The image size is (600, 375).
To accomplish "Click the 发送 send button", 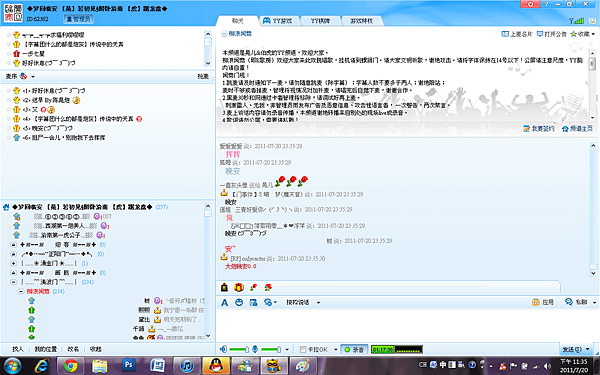I will coord(572,349).
